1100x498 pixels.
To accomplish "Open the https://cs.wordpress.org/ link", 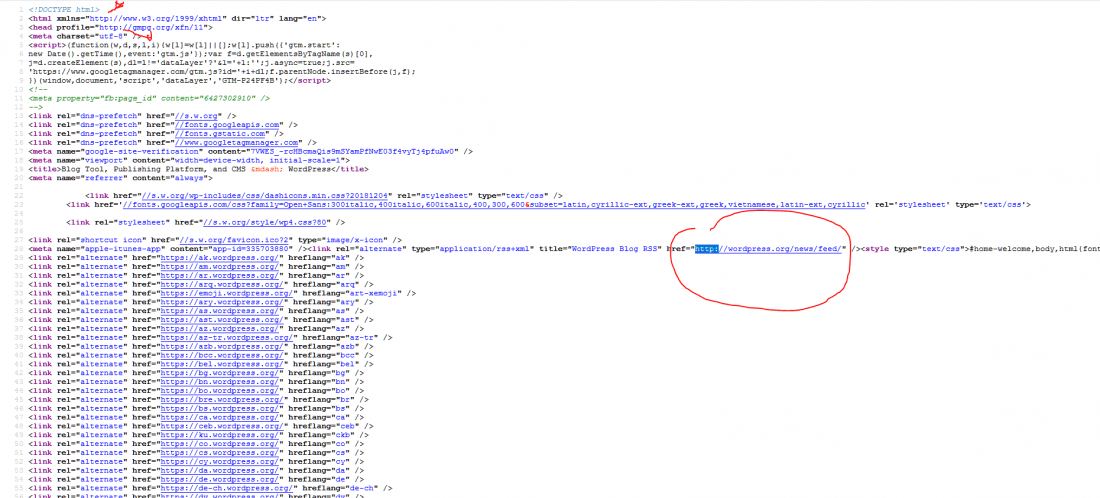I will (221, 454).
